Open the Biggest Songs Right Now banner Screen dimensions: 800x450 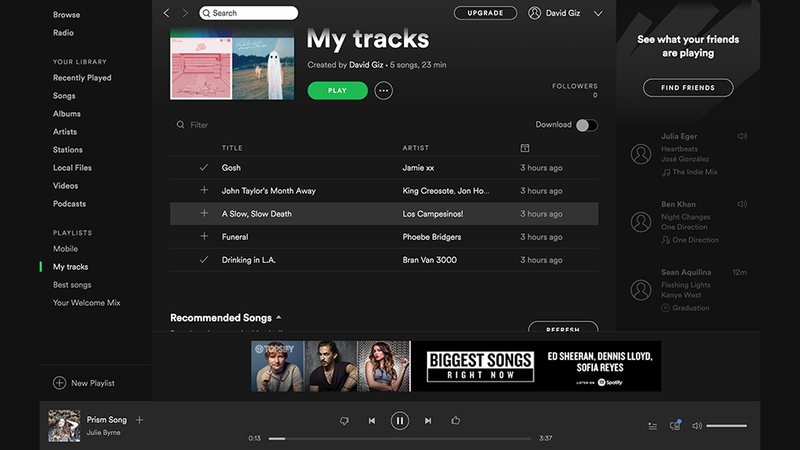tap(456, 366)
